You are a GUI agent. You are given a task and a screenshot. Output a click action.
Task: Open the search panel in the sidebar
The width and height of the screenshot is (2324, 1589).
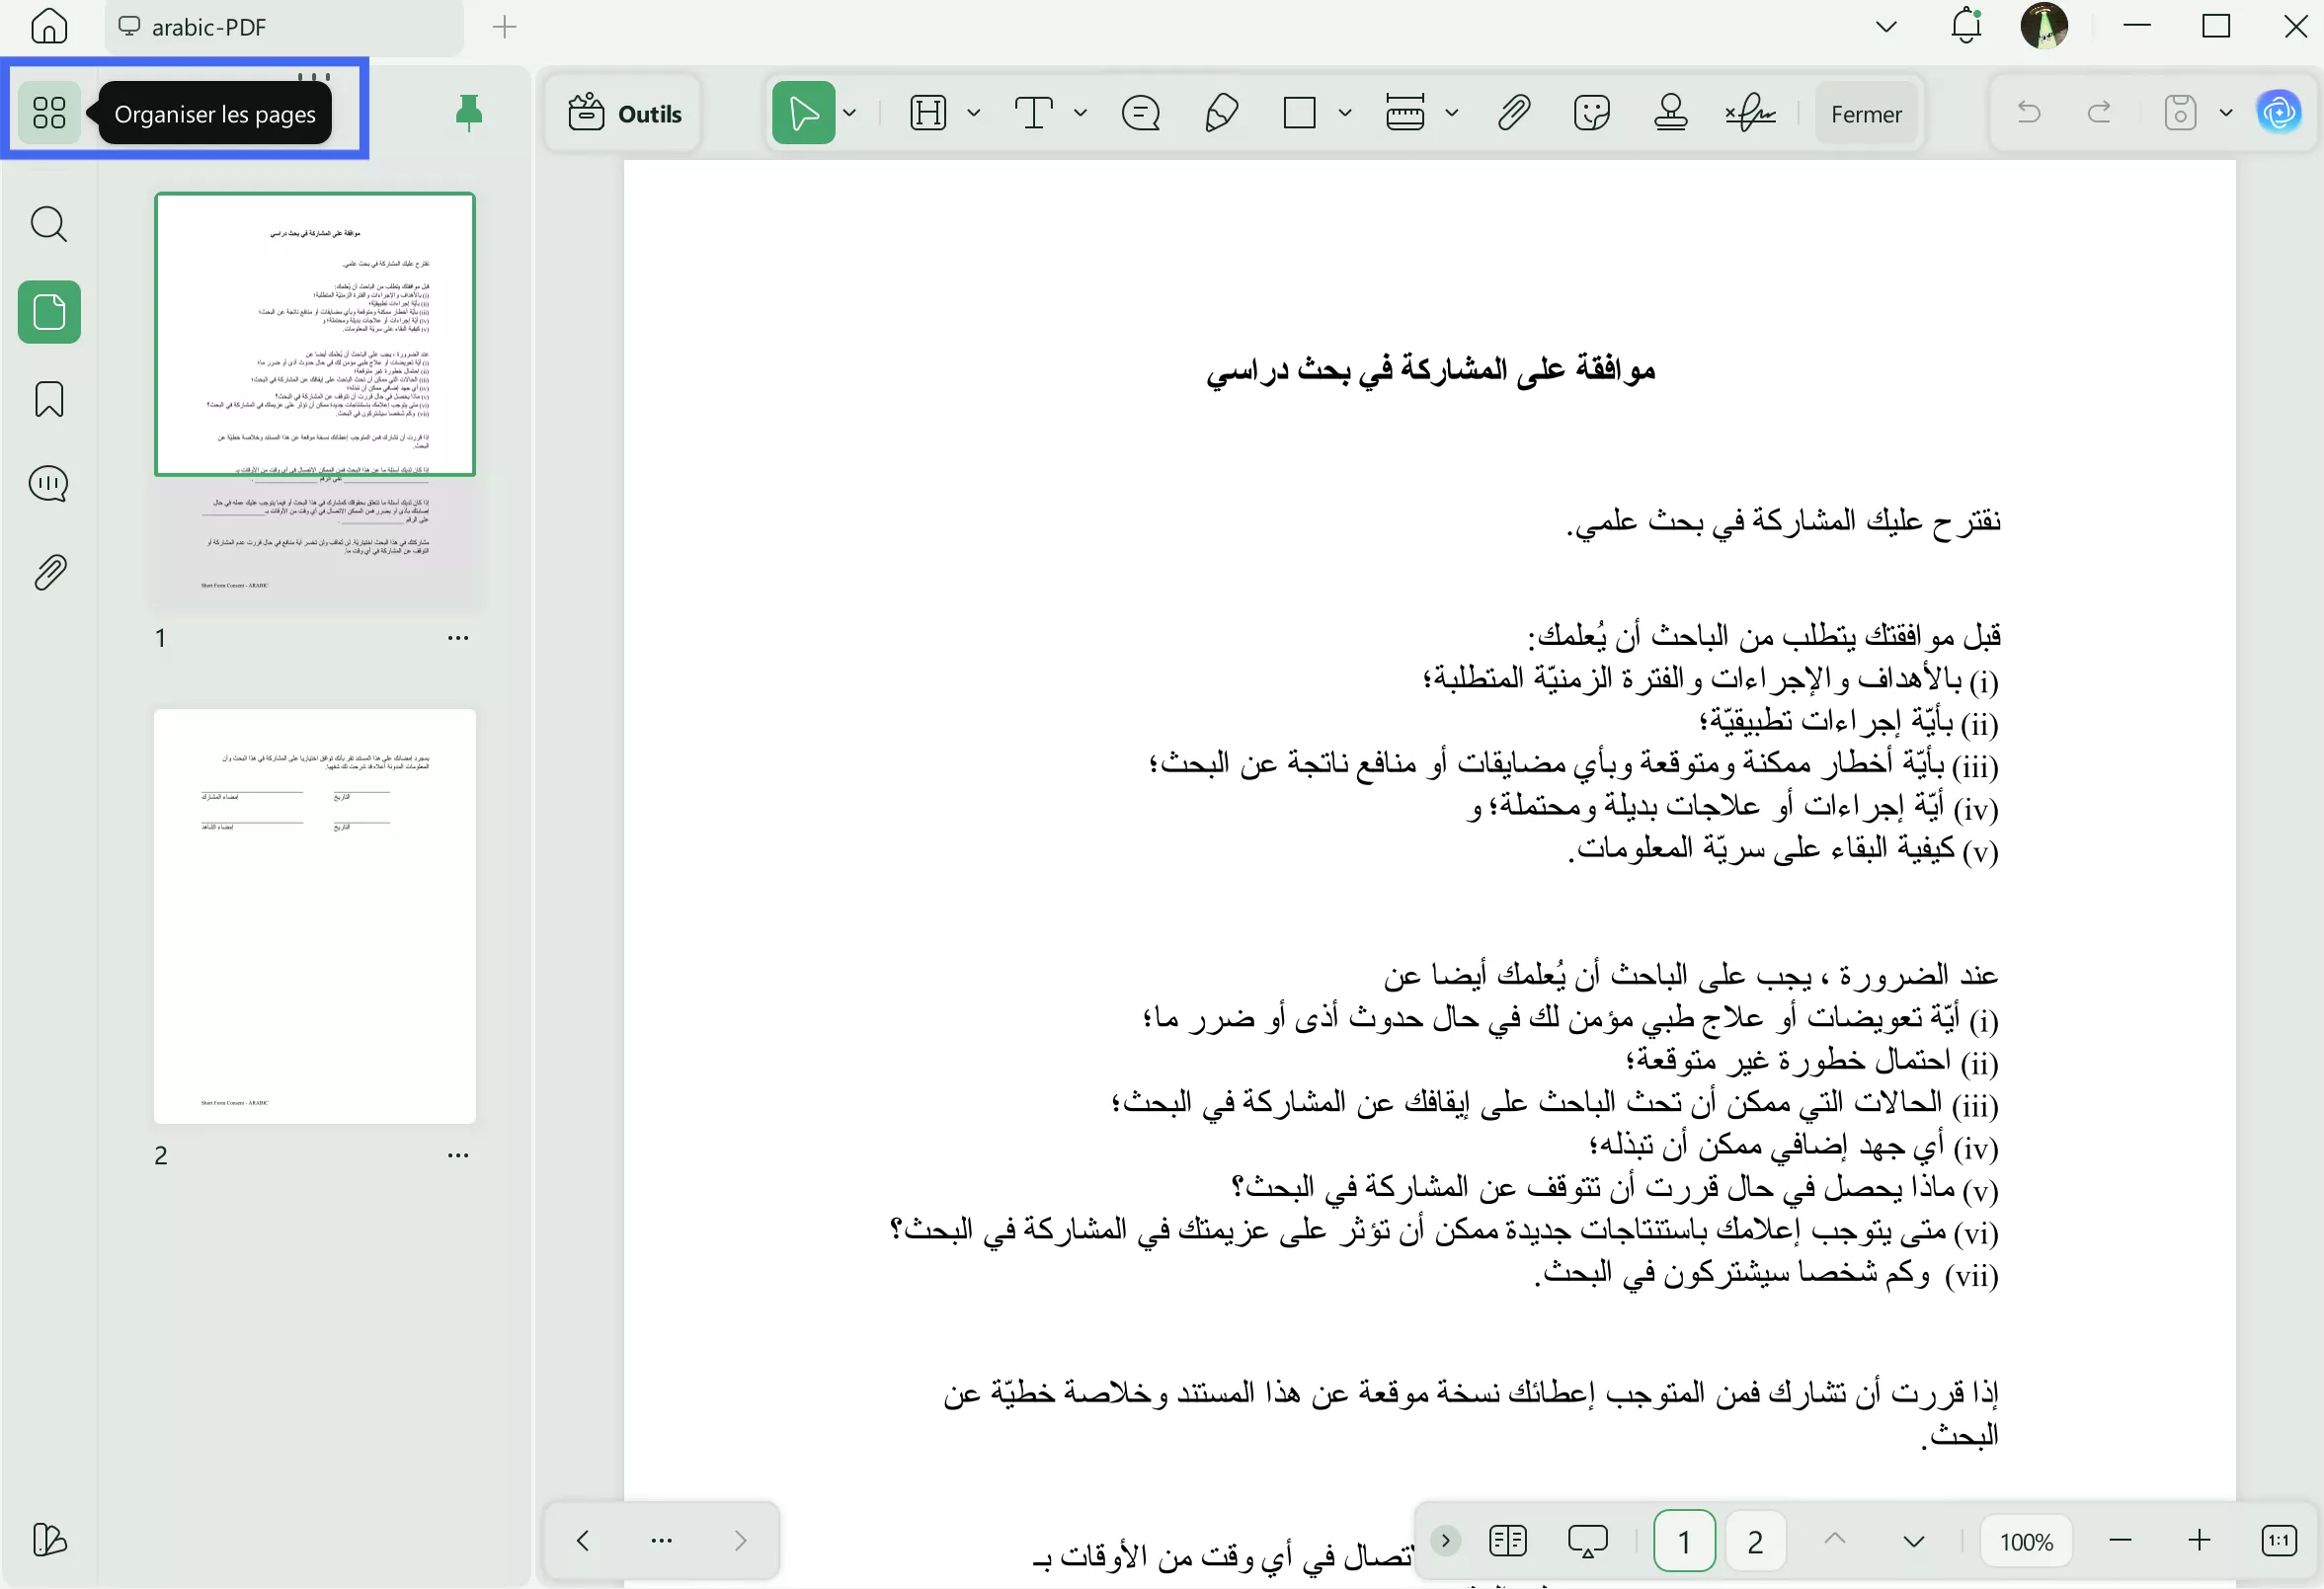(48, 224)
